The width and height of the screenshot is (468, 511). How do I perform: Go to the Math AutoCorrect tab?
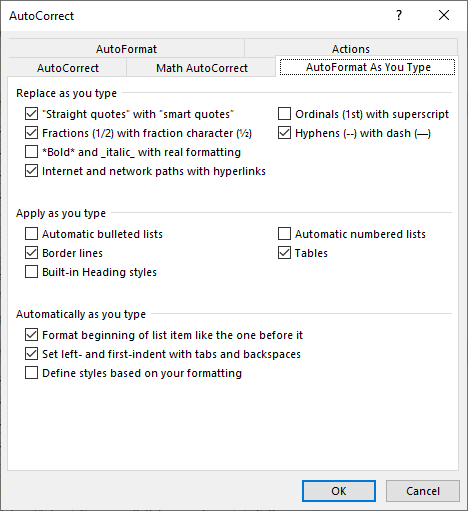[x=202, y=68]
